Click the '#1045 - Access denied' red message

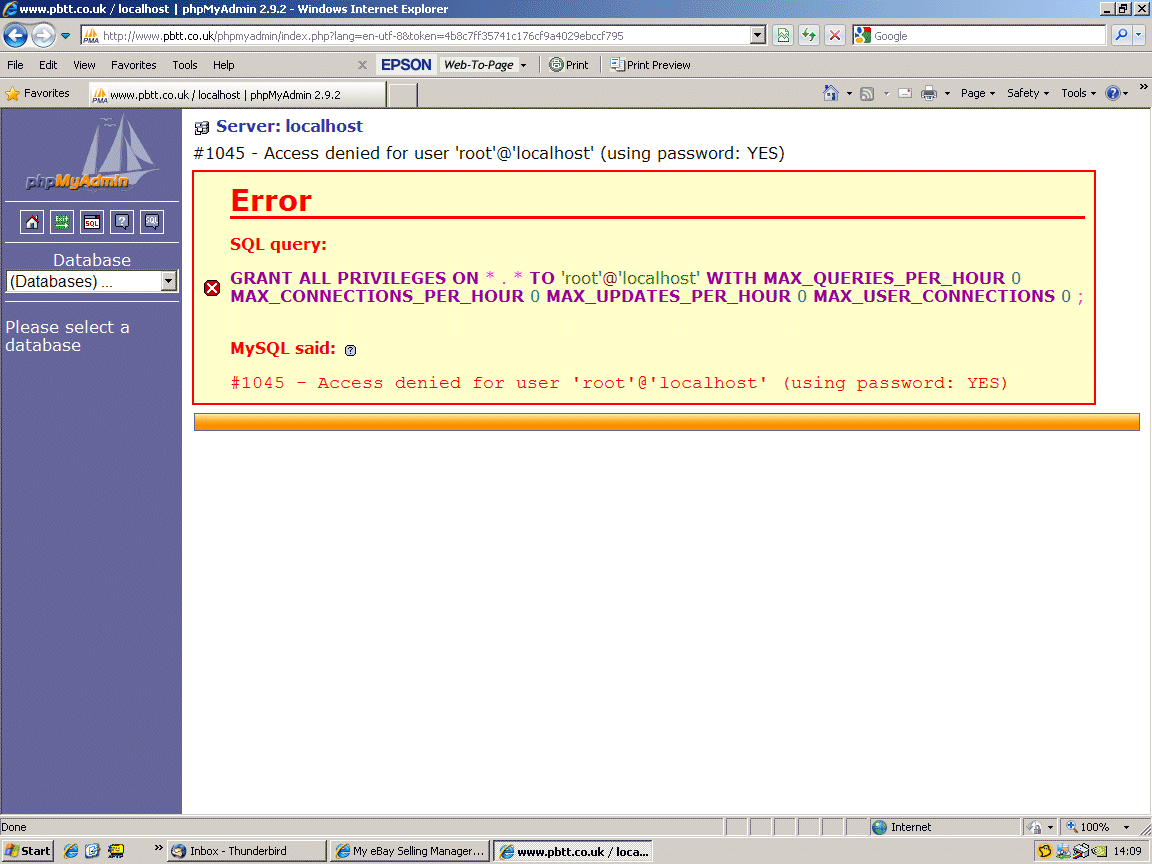[x=619, y=383]
